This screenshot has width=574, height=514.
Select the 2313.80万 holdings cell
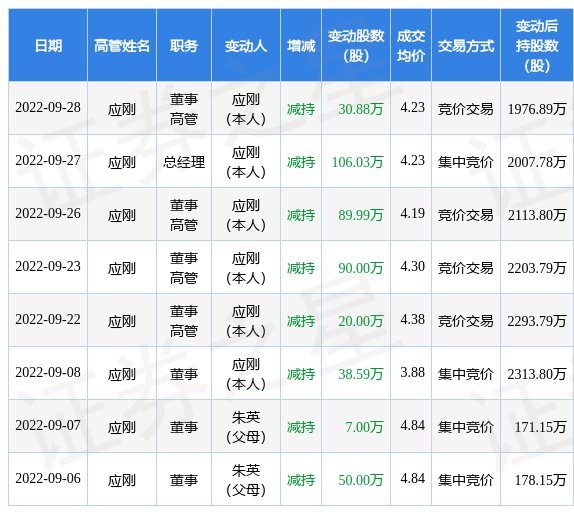click(537, 373)
